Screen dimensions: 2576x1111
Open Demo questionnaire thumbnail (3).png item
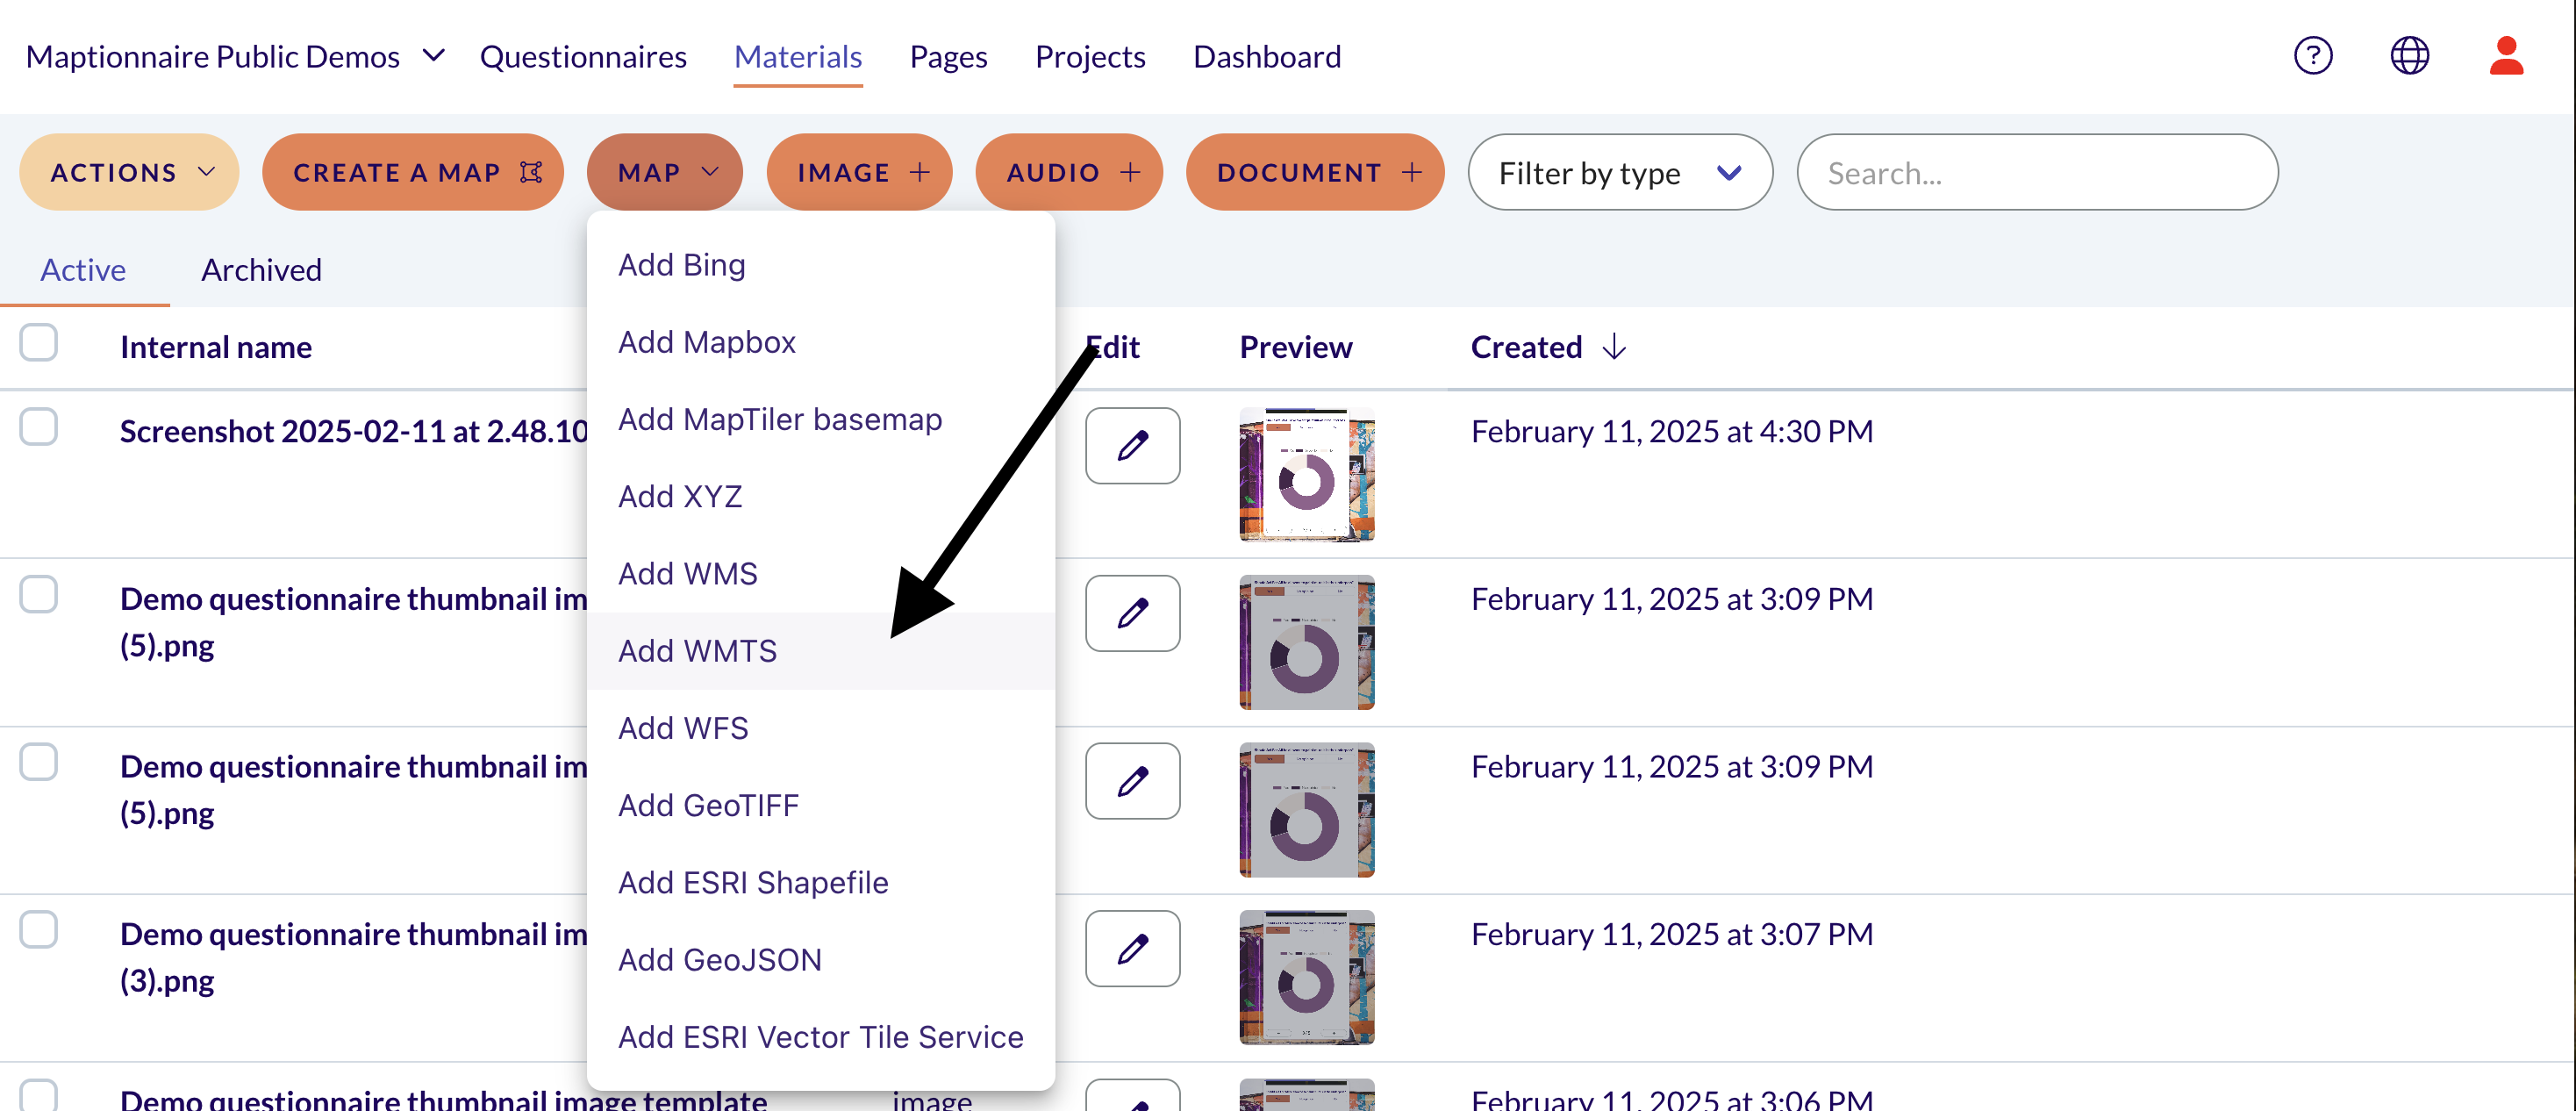354,957
